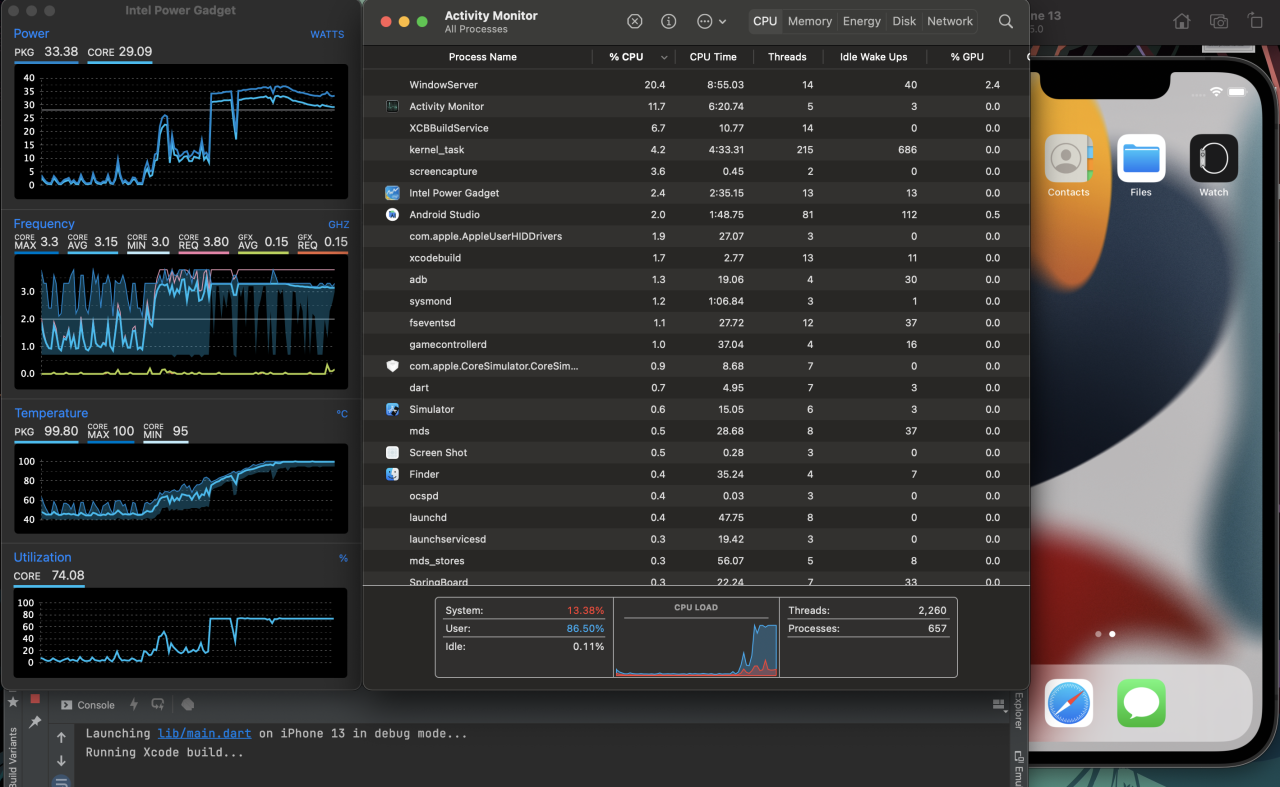Click the lightning Hot Reload icon
The width and height of the screenshot is (1280, 787).
click(x=134, y=705)
